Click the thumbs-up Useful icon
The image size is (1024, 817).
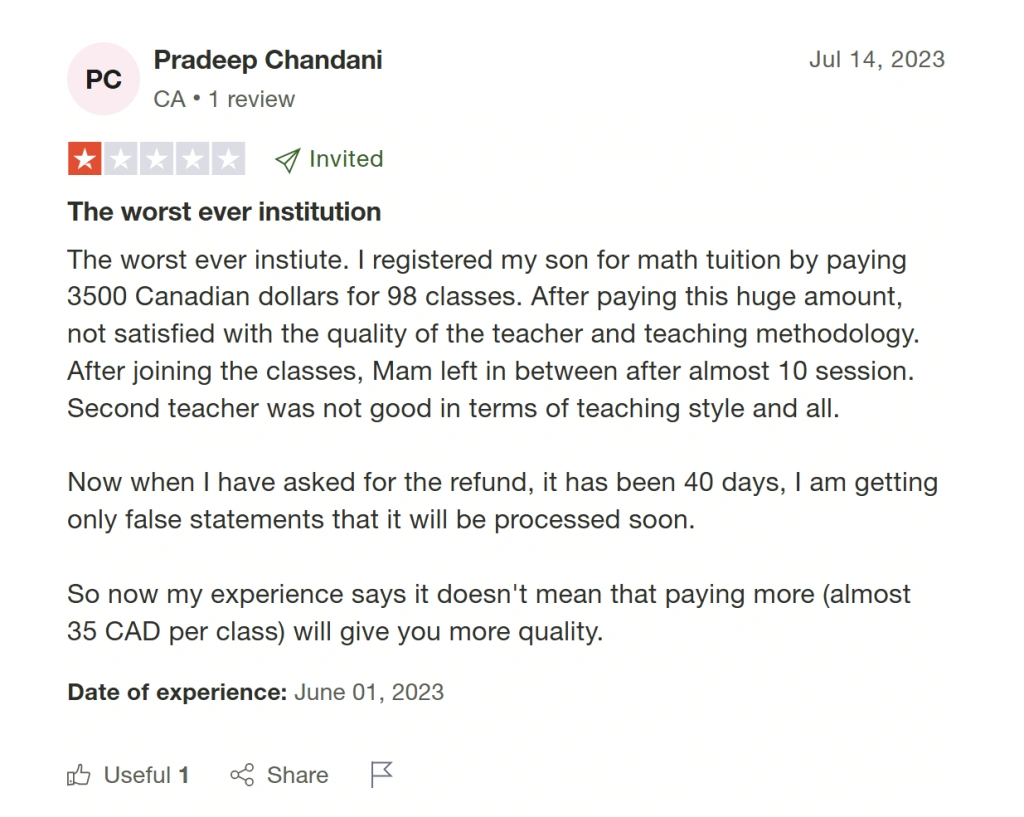(78, 775)
